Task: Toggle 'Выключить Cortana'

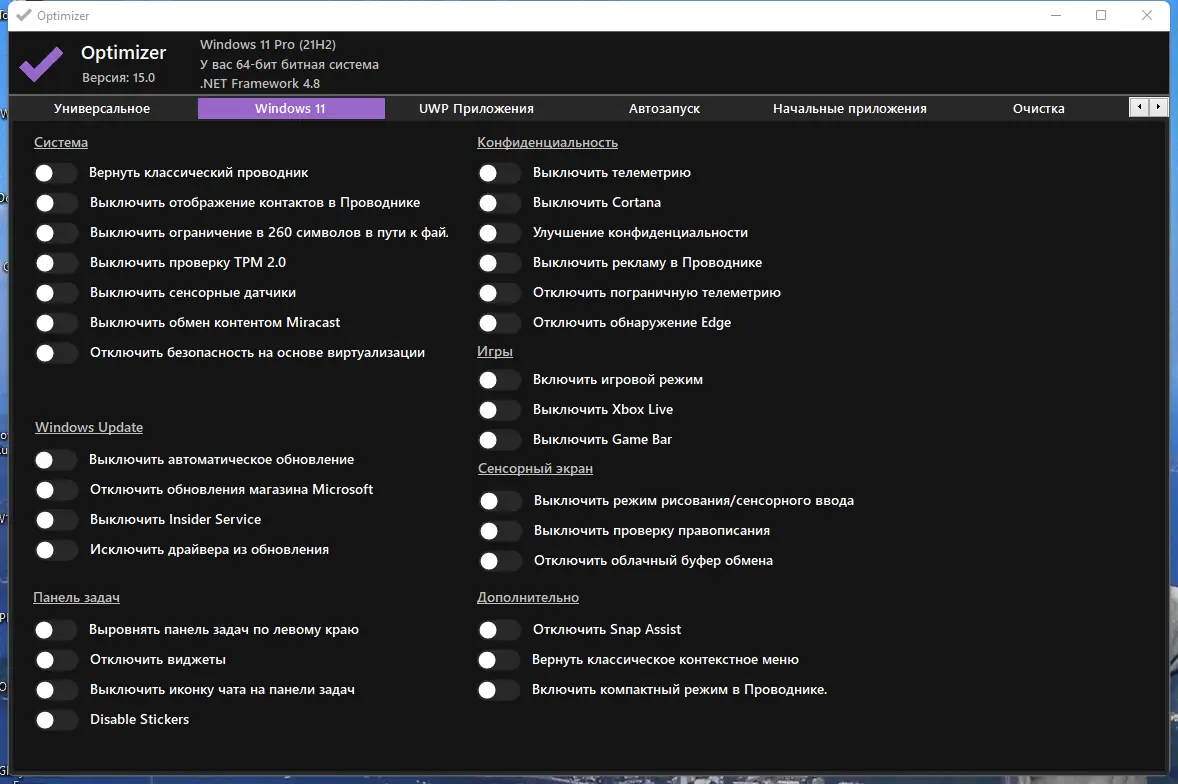Action: click(x=499, y=203)
